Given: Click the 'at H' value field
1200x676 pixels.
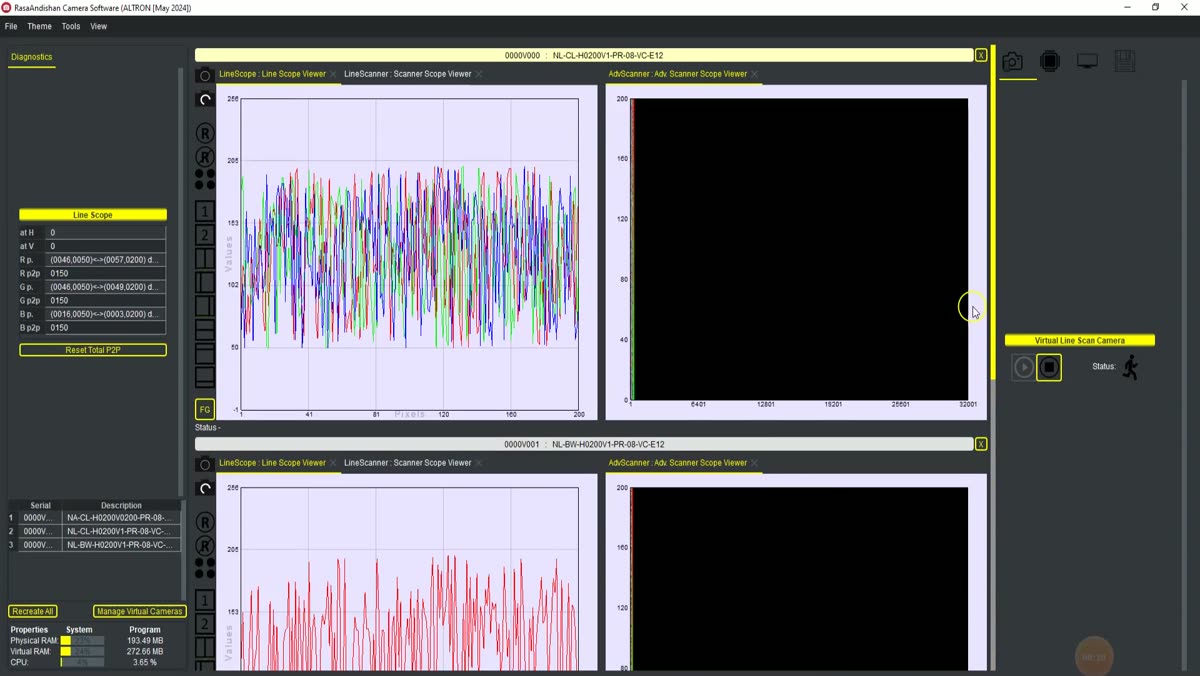Looking at the screenshot, I should pos(105,232).
